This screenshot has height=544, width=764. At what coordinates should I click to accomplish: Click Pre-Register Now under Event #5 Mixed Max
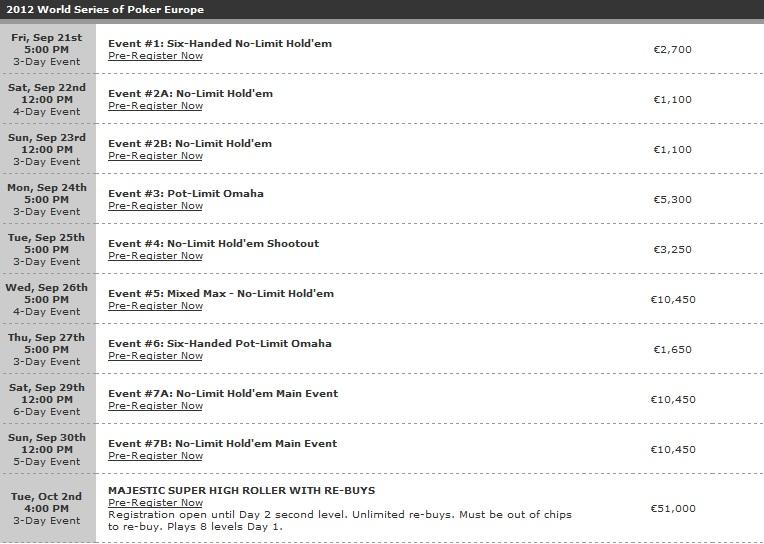(155, 306)
